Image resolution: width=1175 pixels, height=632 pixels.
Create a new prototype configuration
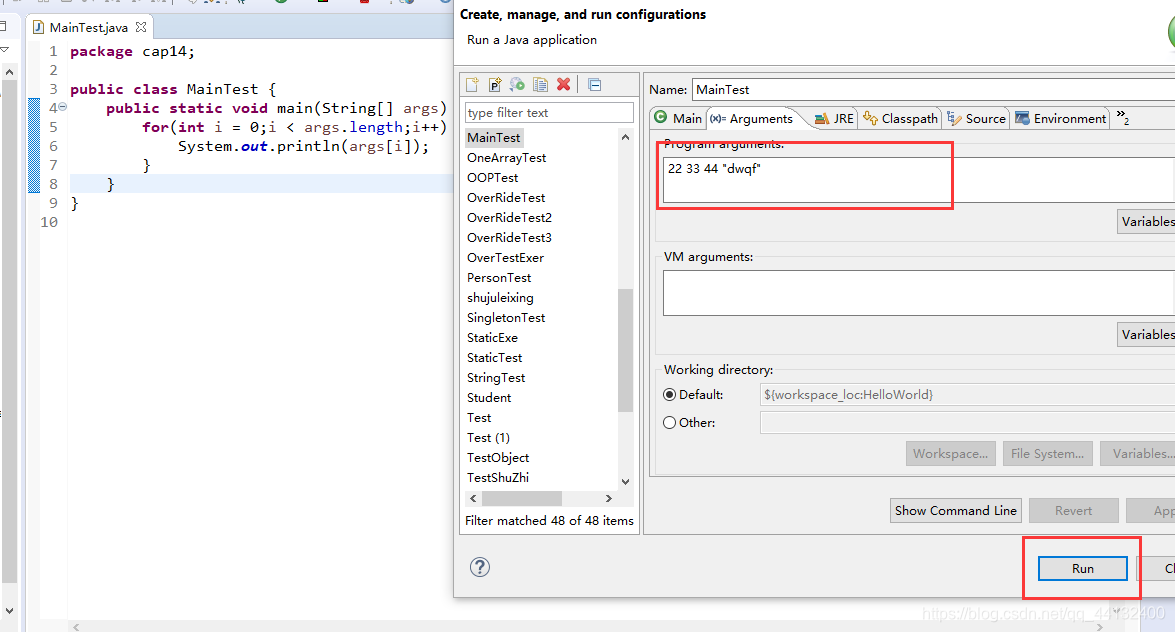point(495,85)
